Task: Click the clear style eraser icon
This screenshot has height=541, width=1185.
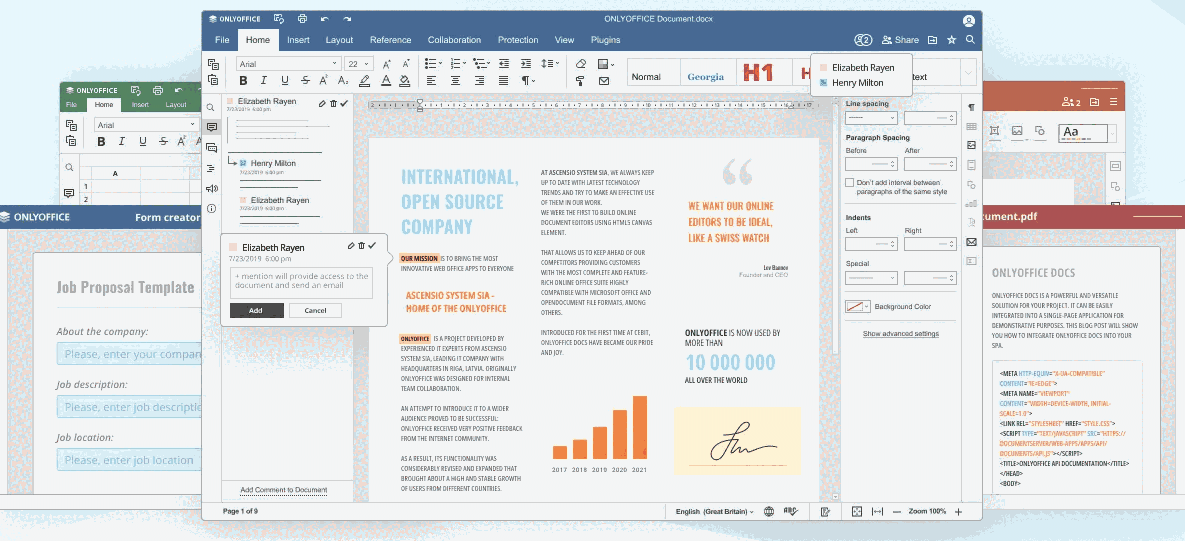Action: point(581,63)
